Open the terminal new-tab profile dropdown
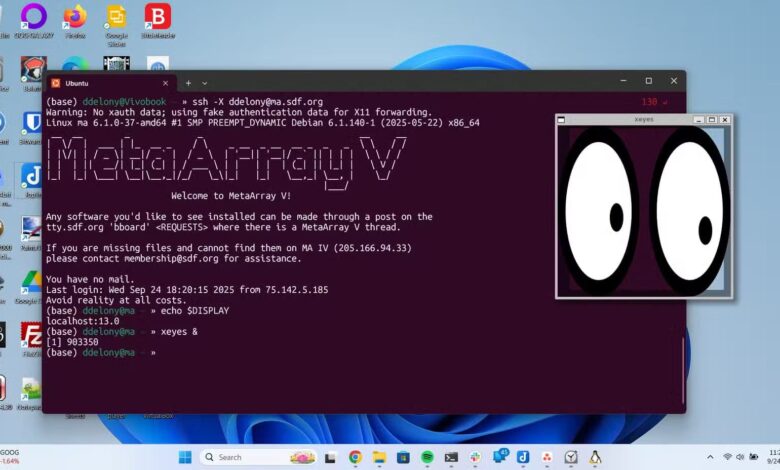This screenshot has height=470, width=780. point(204,83)
